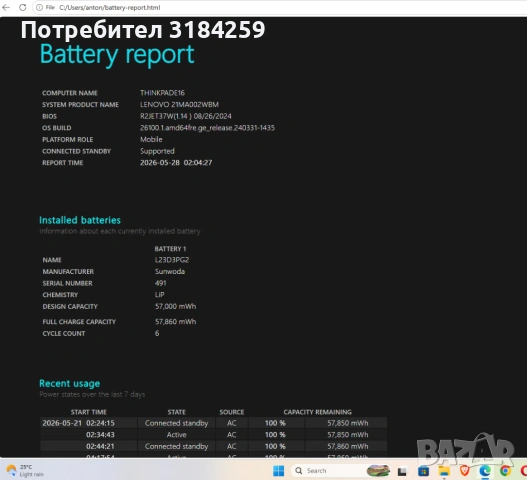Viewport: 527px width, 480px height.
Task: Click the Battery report title
Action: 117,54
